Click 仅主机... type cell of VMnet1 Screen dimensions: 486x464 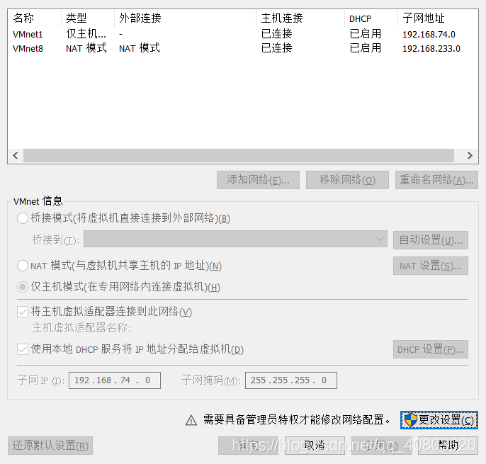[x=86, y=34]
